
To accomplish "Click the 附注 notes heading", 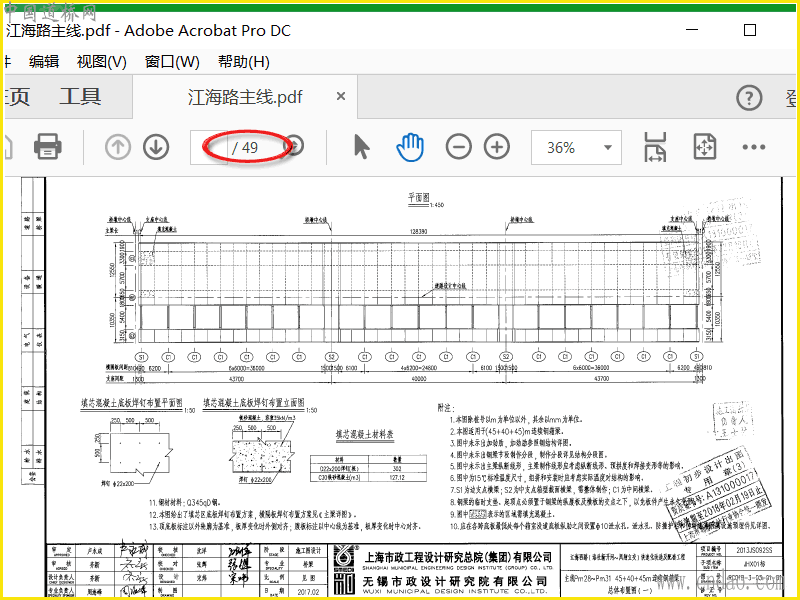I will (x=445, y=408).
